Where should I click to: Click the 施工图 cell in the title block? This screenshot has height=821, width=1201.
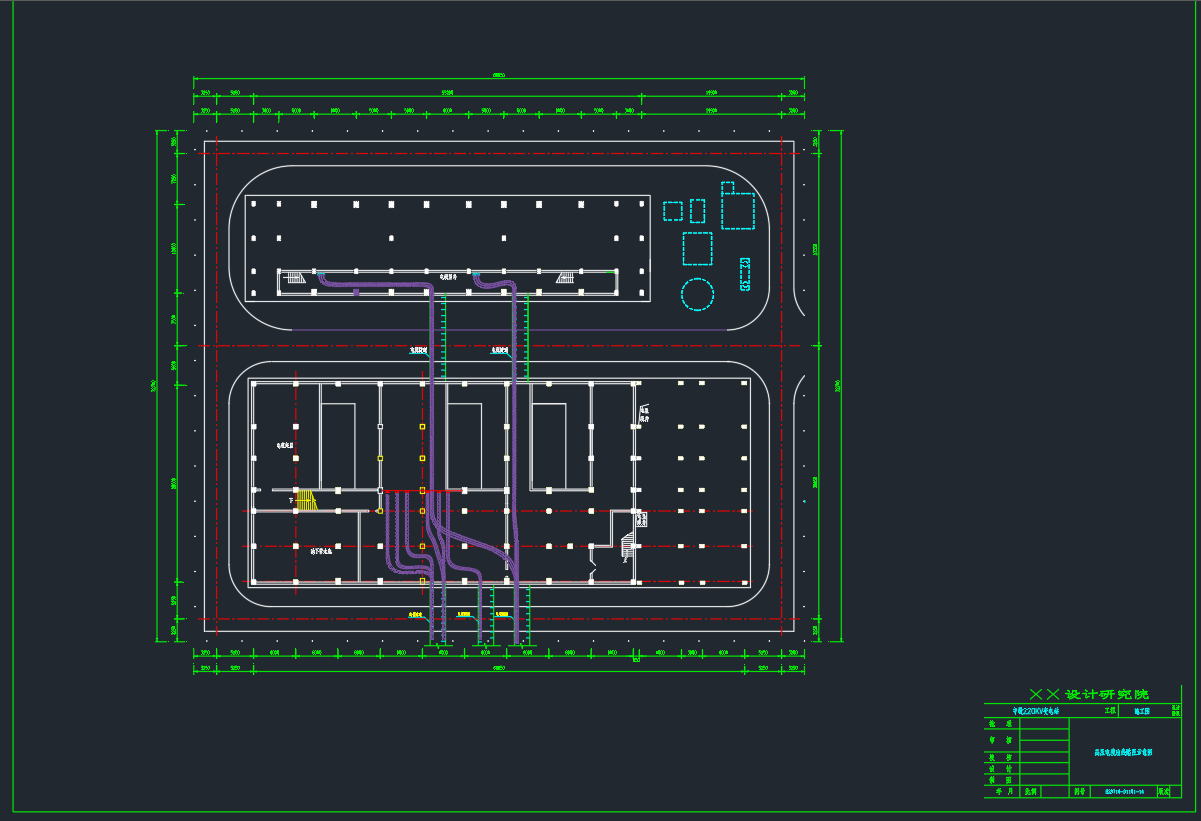tap(1142, 711)
